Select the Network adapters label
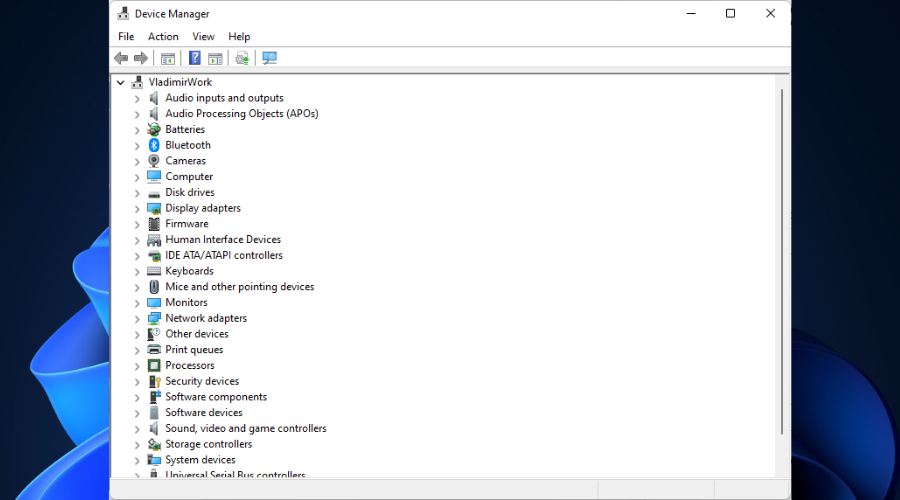900x500 pixels. coord(206,318)
